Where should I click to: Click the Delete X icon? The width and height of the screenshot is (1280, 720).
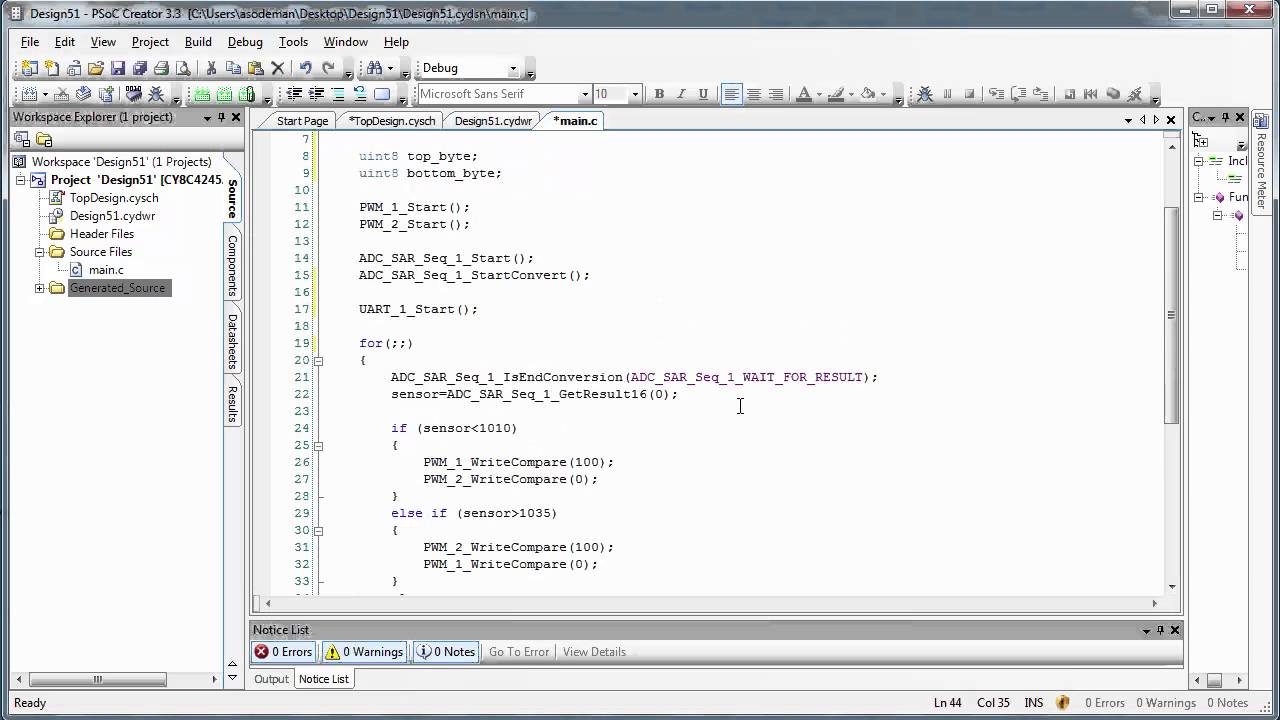coord(278,68)
